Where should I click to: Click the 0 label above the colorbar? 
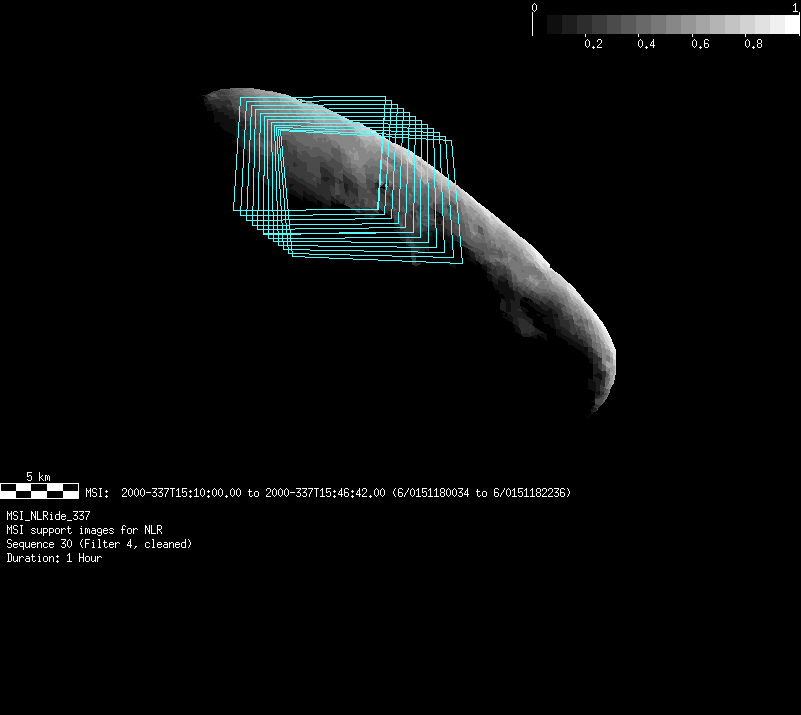point(535,7)
